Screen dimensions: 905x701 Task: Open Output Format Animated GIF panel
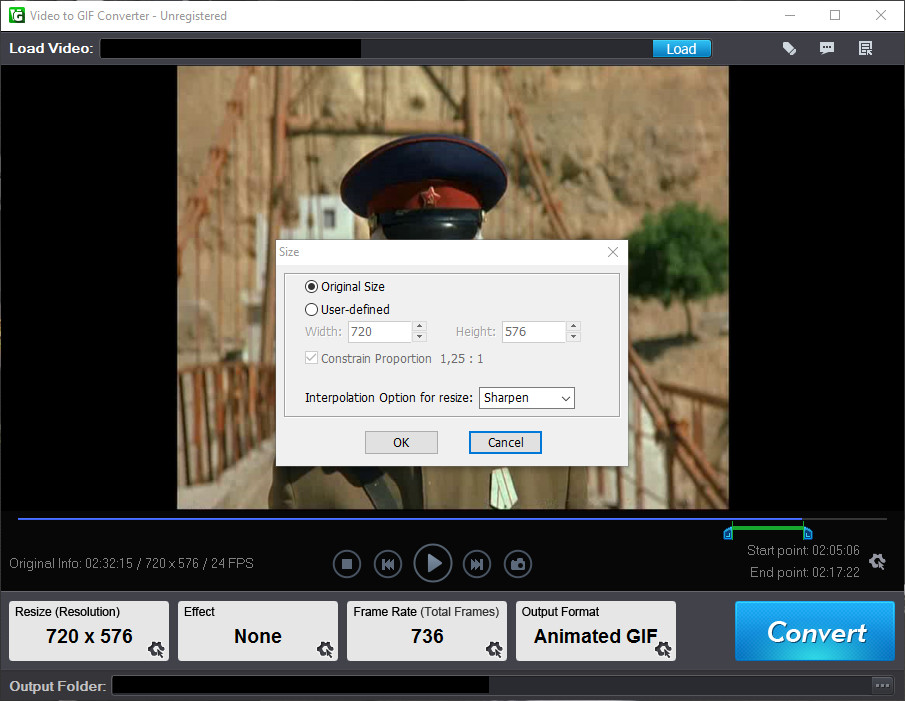coord(596,631)
